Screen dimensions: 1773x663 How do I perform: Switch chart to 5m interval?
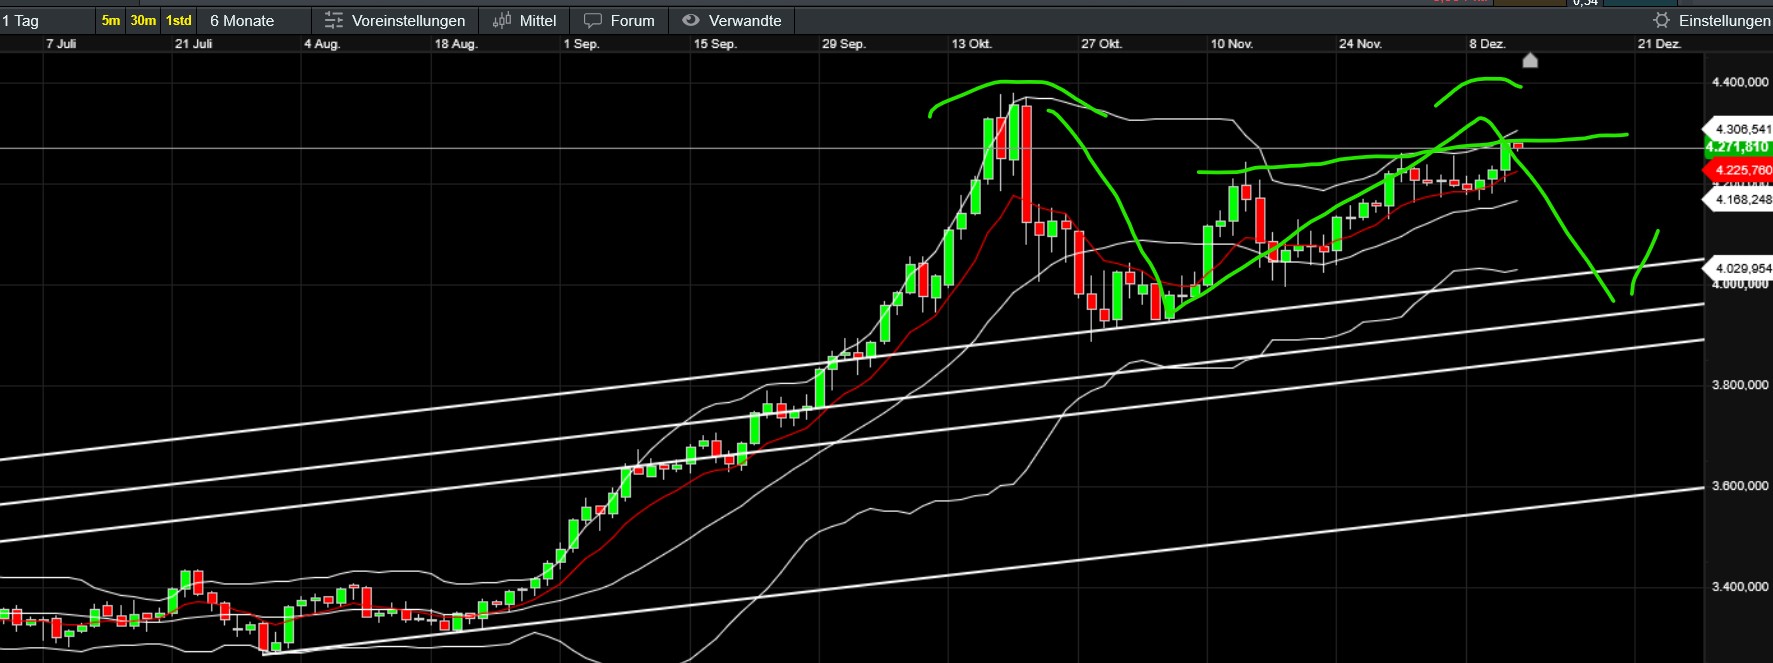[x=111, y=20]
